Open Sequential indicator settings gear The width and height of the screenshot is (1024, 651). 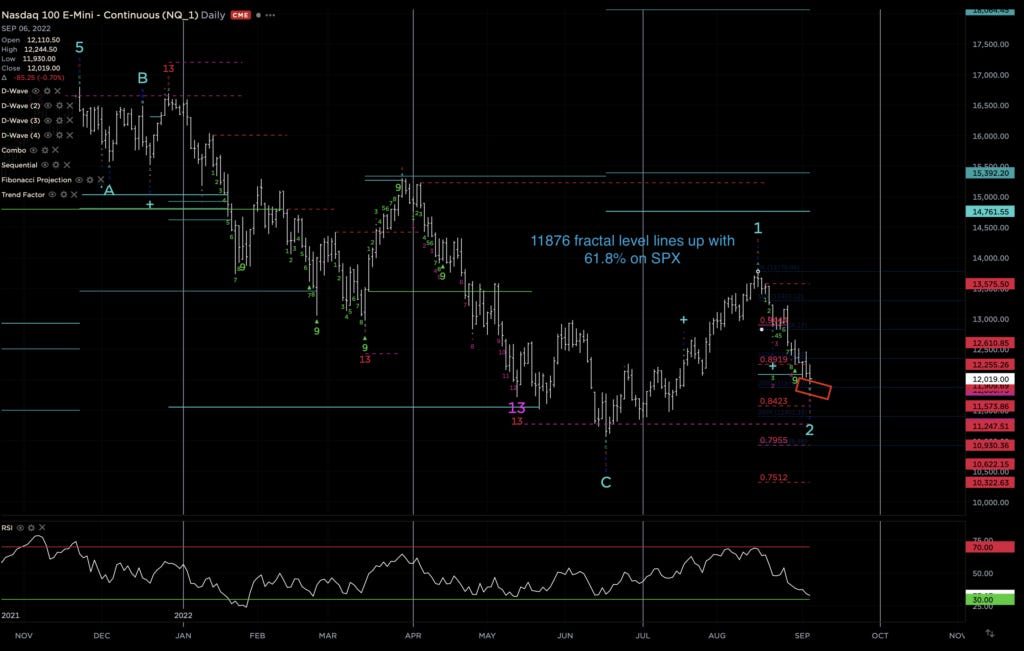click(x=56, y=165)
